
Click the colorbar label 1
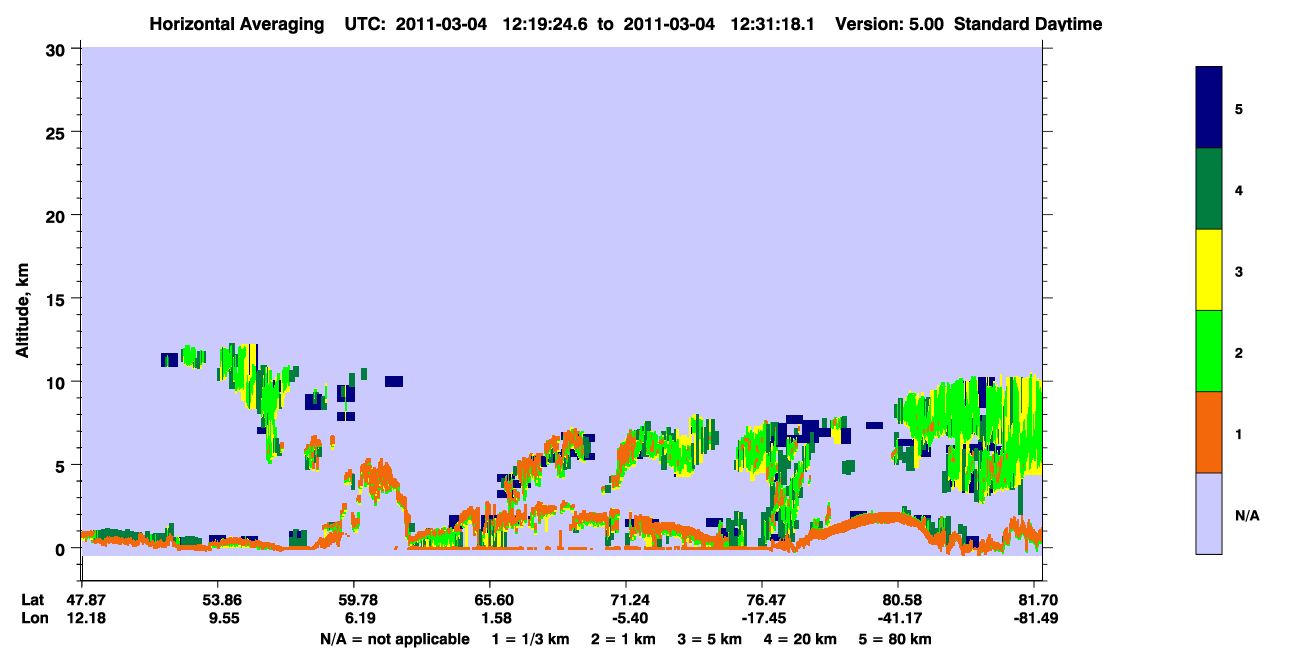coord(1239,433)
